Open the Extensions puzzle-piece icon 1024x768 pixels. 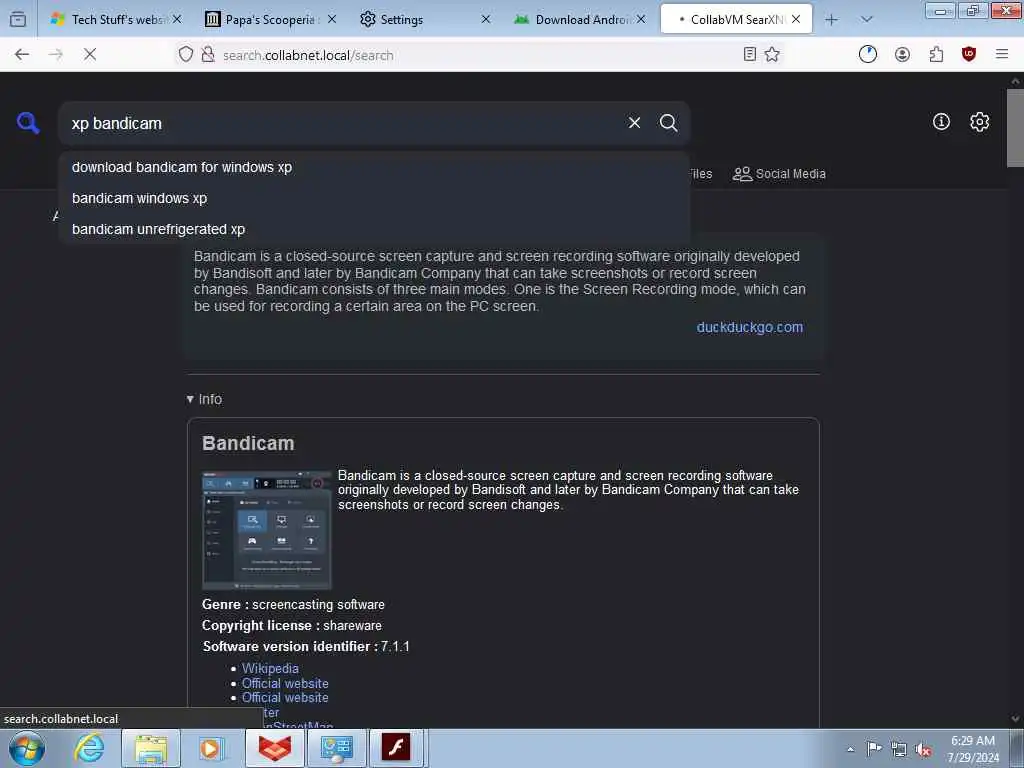pyautogui.click(x=936, y=55)
